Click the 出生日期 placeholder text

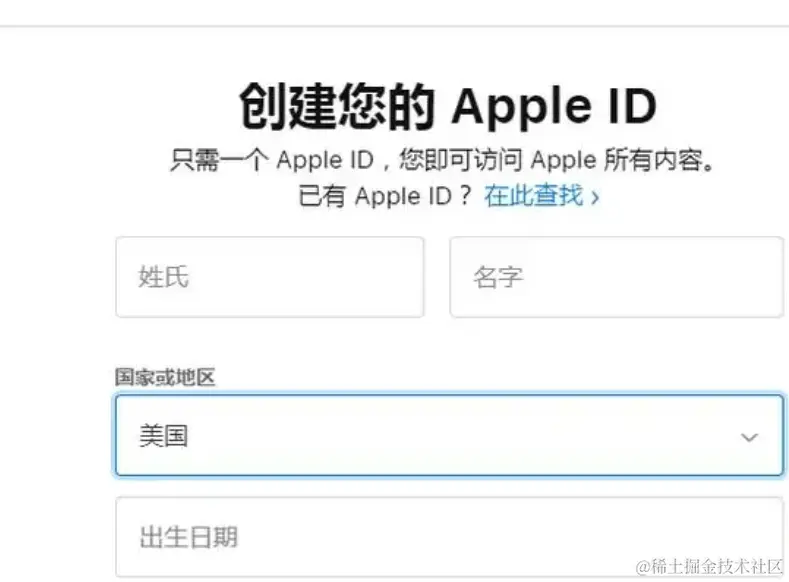point(188,537)
